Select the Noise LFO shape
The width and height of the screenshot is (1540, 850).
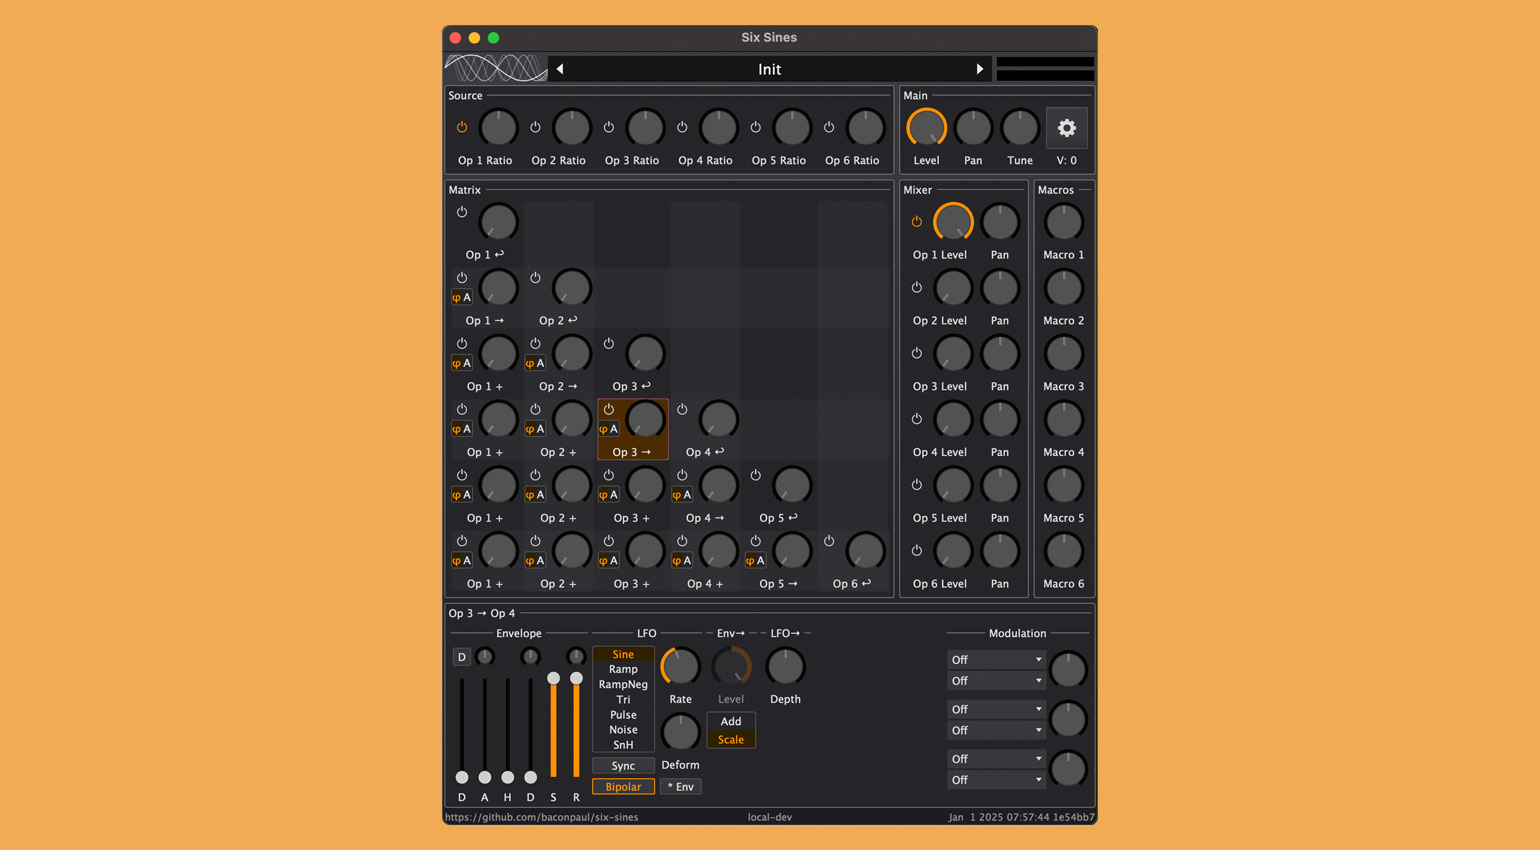(623, 730)
